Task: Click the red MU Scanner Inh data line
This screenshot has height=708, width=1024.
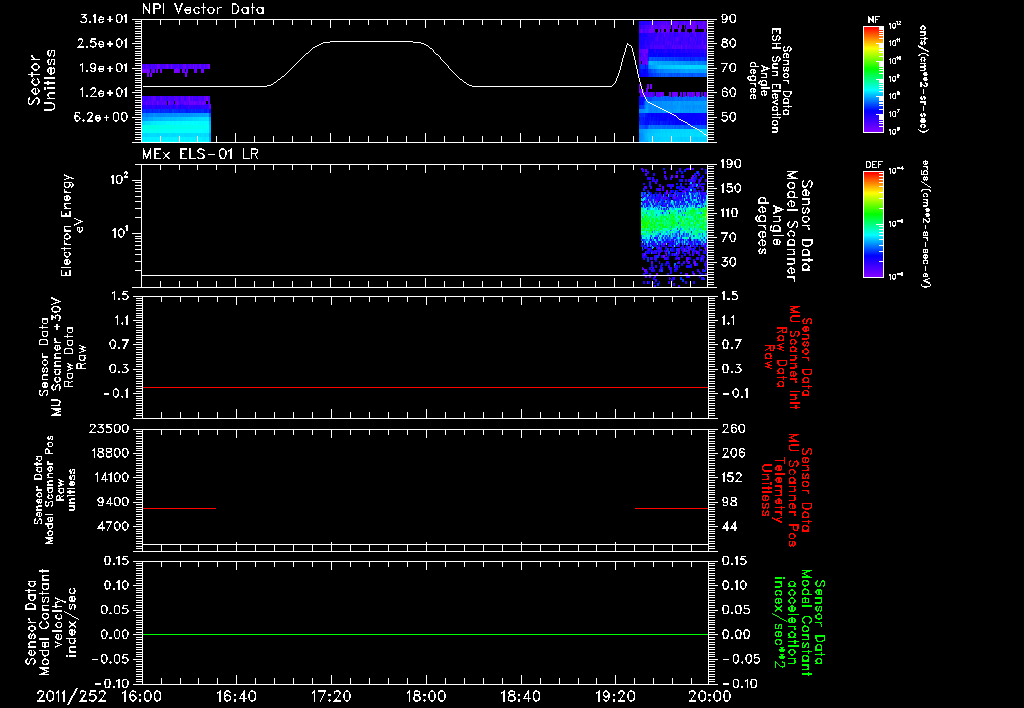Action: tap(425, 387)
